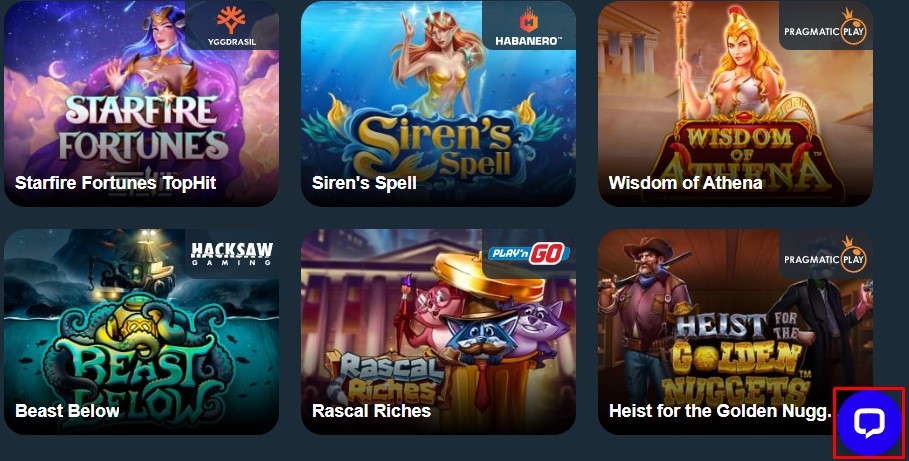Click the Habanero provider logo badge
The image size is (909, 461).
click(x=529, y=26)
